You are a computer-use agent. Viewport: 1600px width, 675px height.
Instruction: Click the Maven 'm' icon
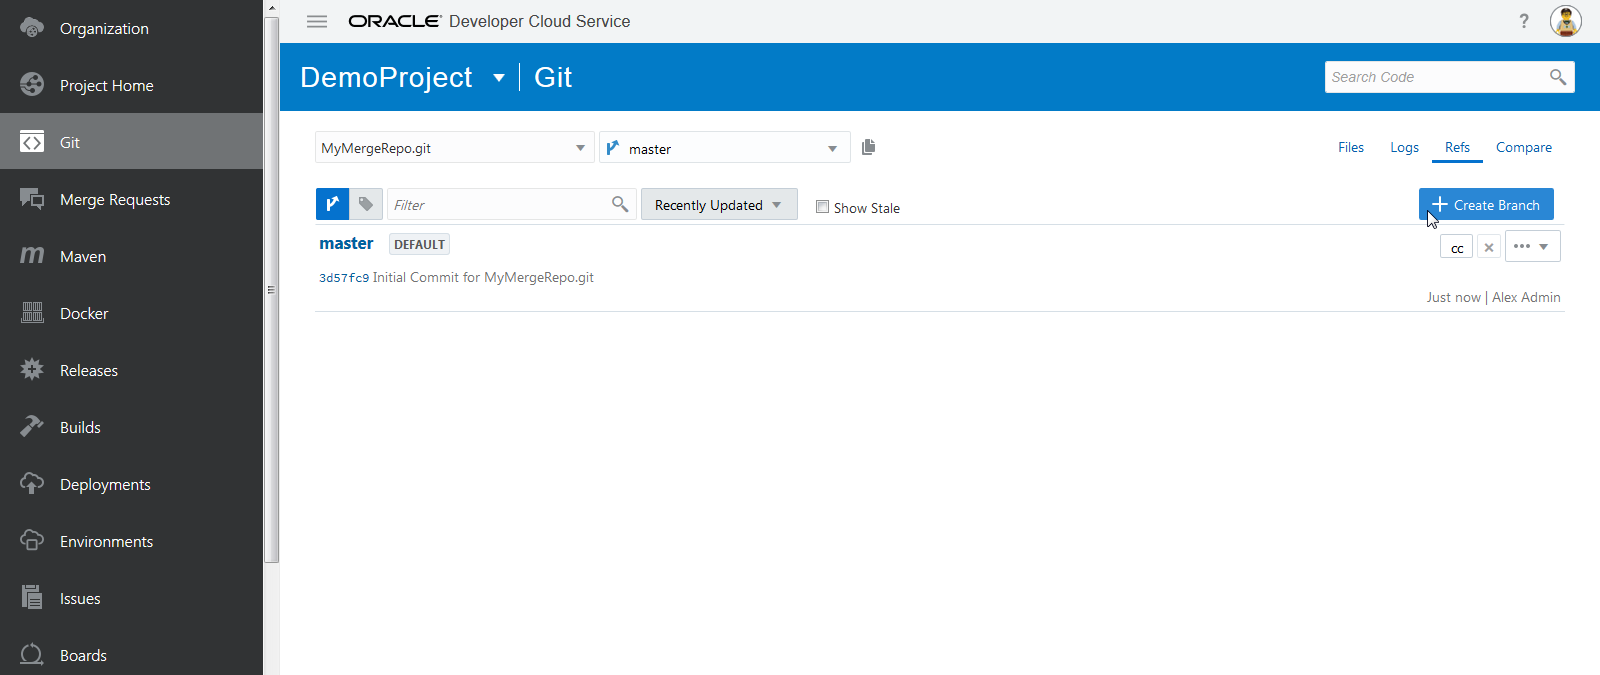[32, 256]
